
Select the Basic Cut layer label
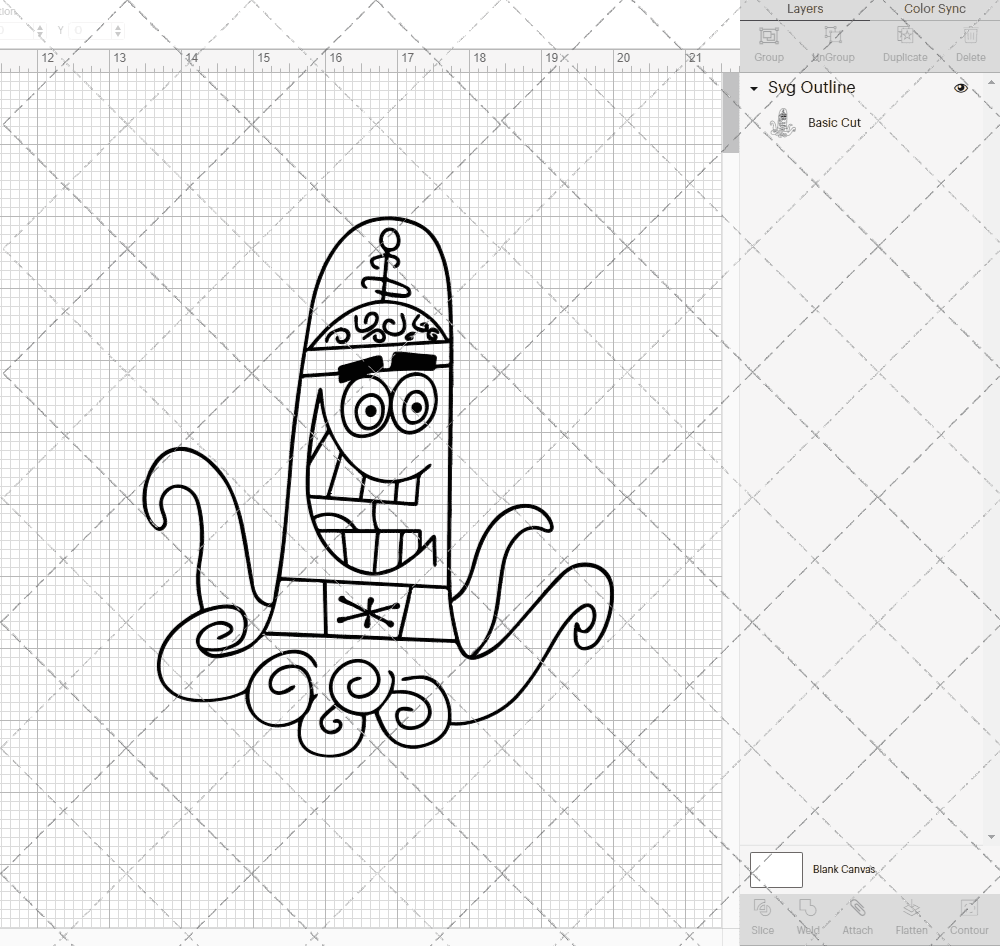click(834, 122)
